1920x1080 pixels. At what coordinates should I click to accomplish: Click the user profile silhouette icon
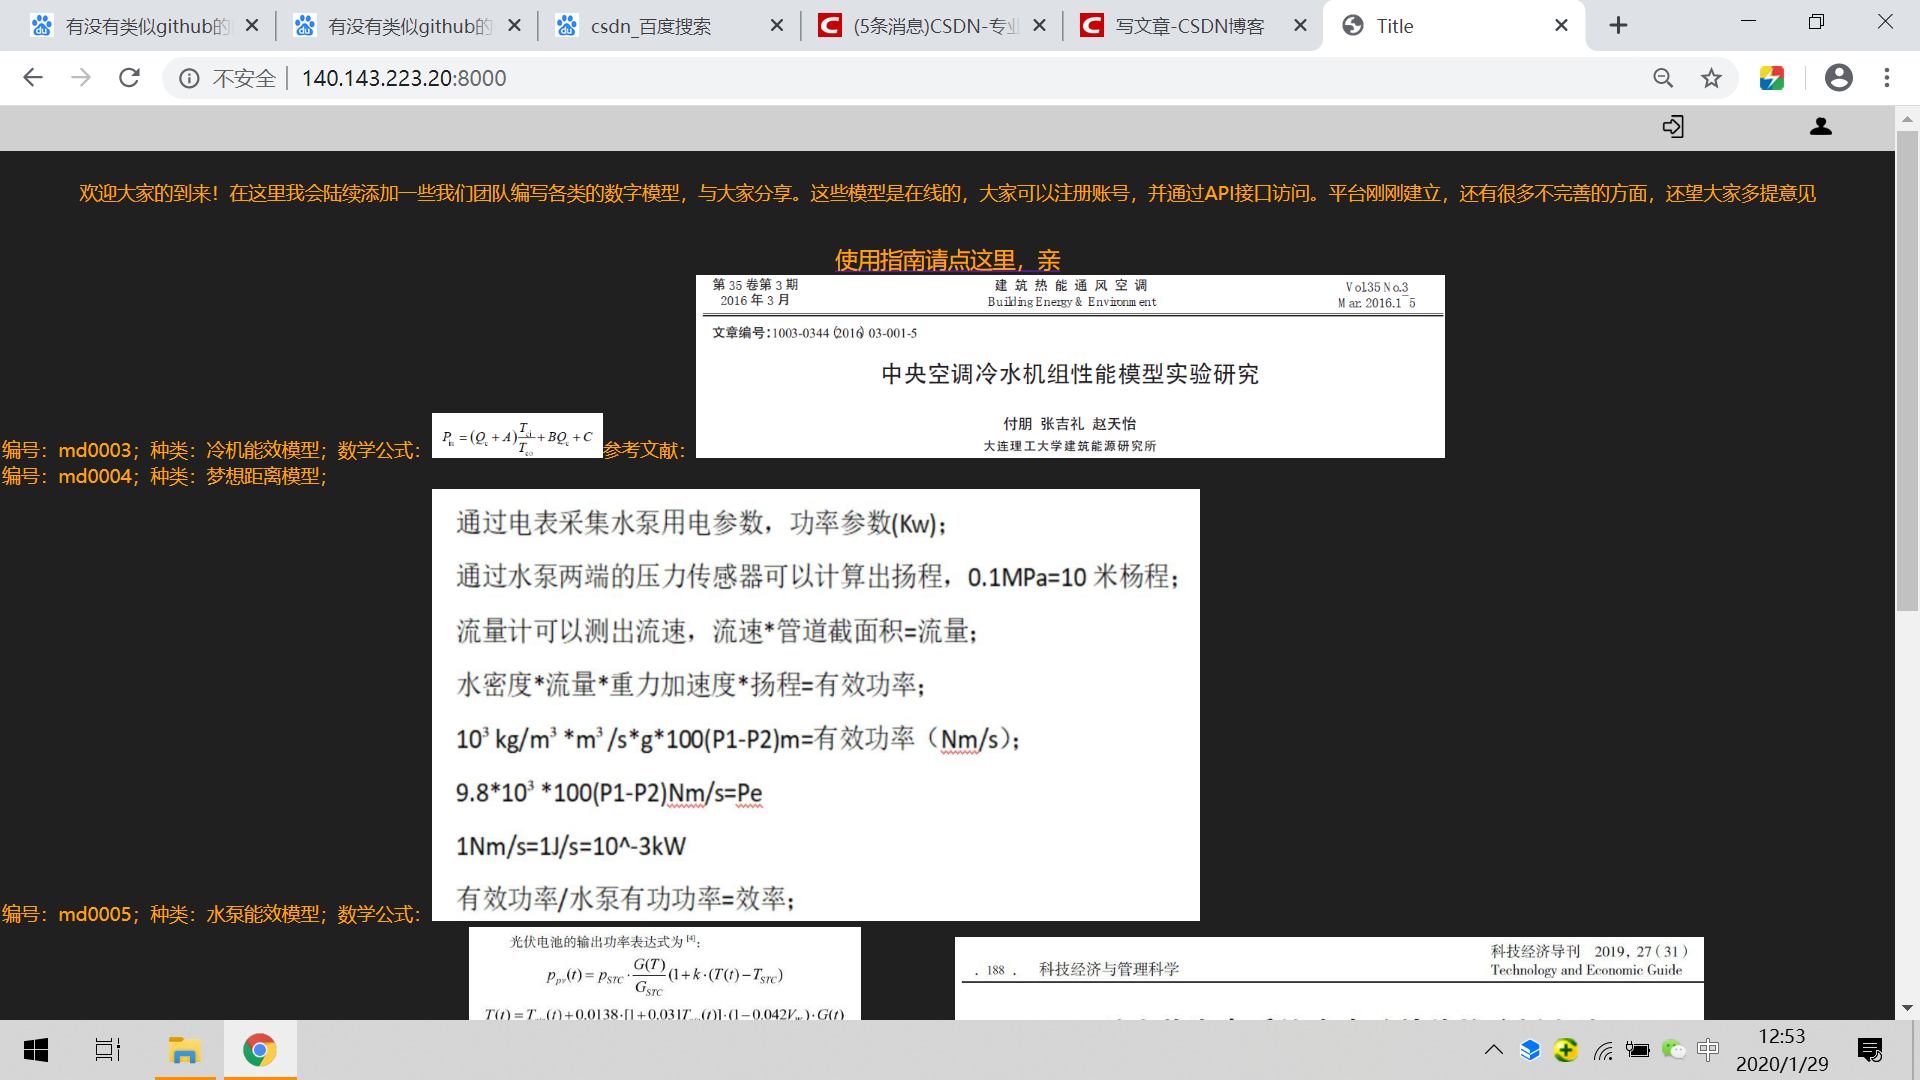point(1821,126)
